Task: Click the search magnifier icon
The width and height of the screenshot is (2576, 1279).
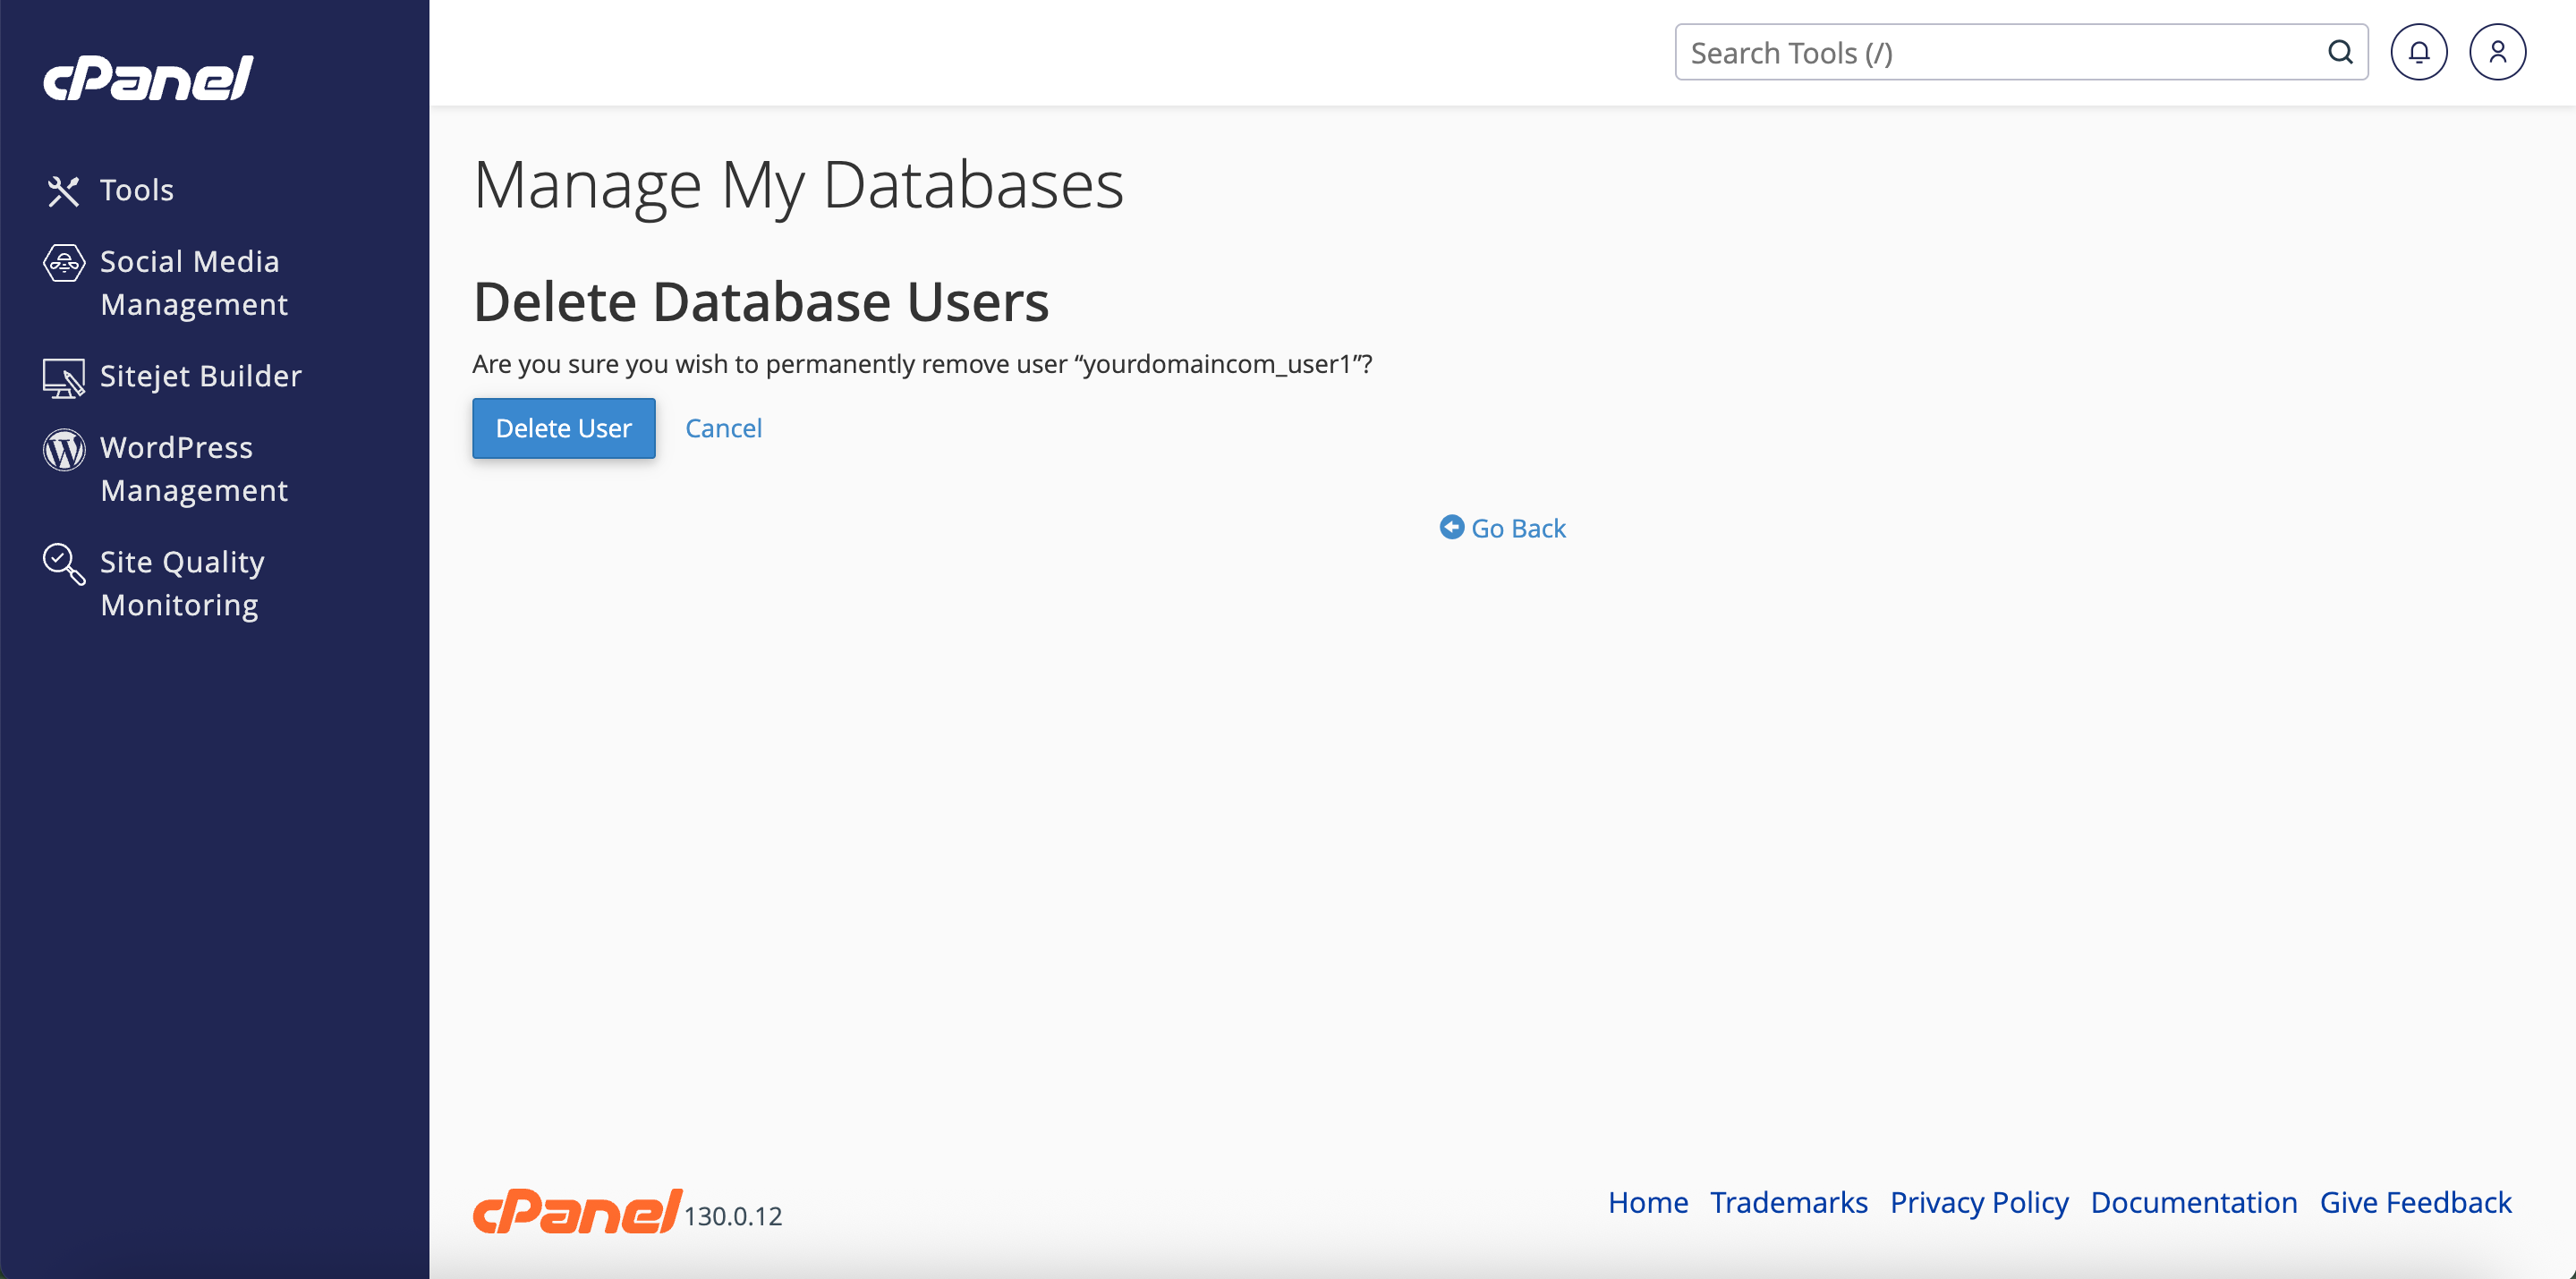Action: (x=2340, y=52)
